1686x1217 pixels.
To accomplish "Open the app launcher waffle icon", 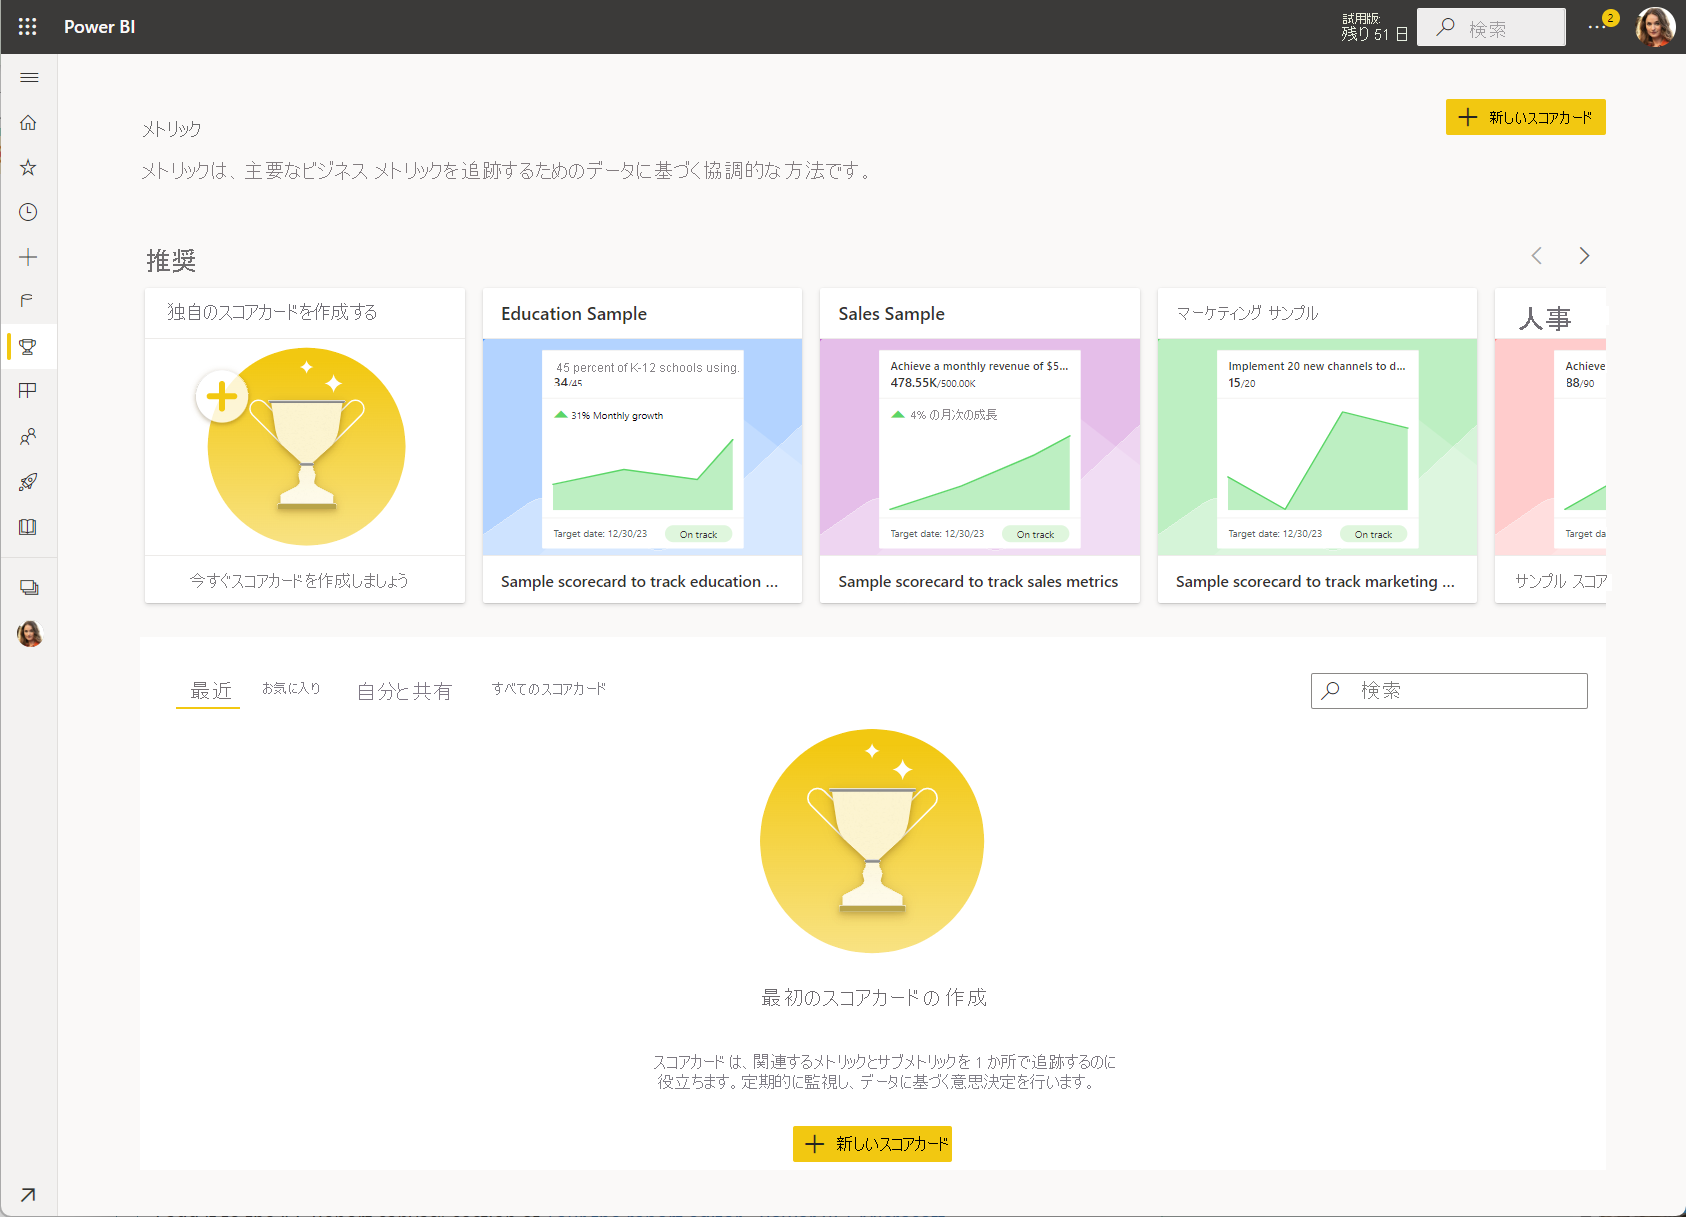I will (28, 27).
